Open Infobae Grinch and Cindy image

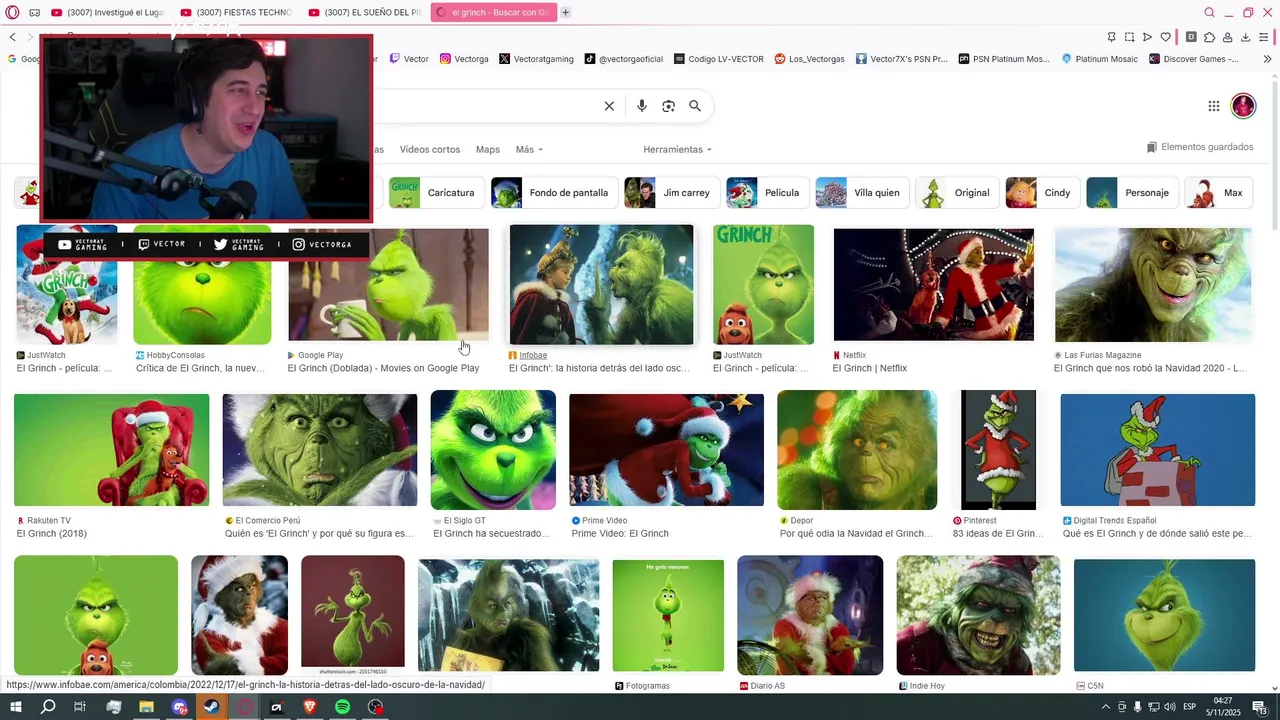pos(601,284)
